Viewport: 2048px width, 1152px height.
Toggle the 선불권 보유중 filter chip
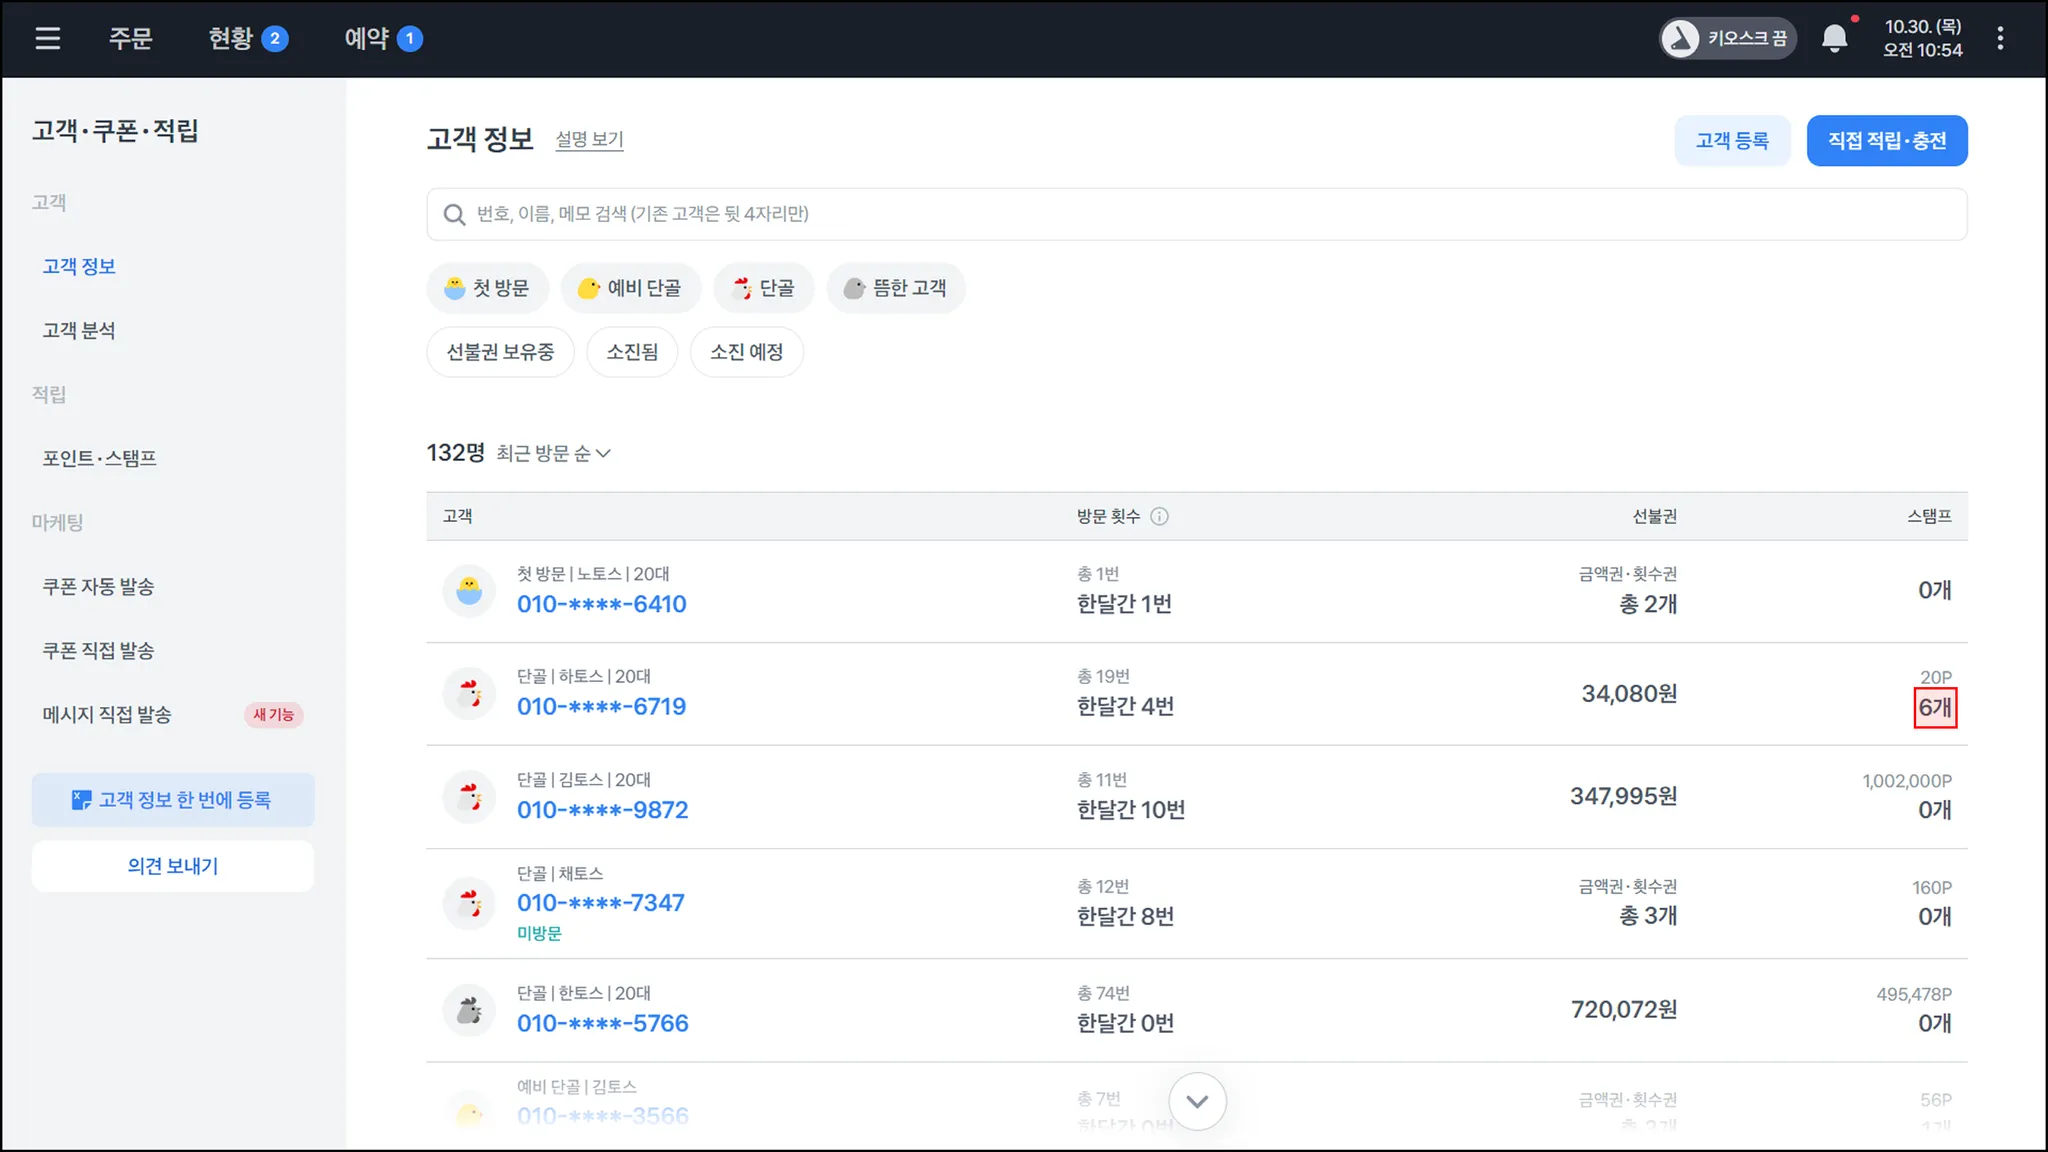click(500, 352)
